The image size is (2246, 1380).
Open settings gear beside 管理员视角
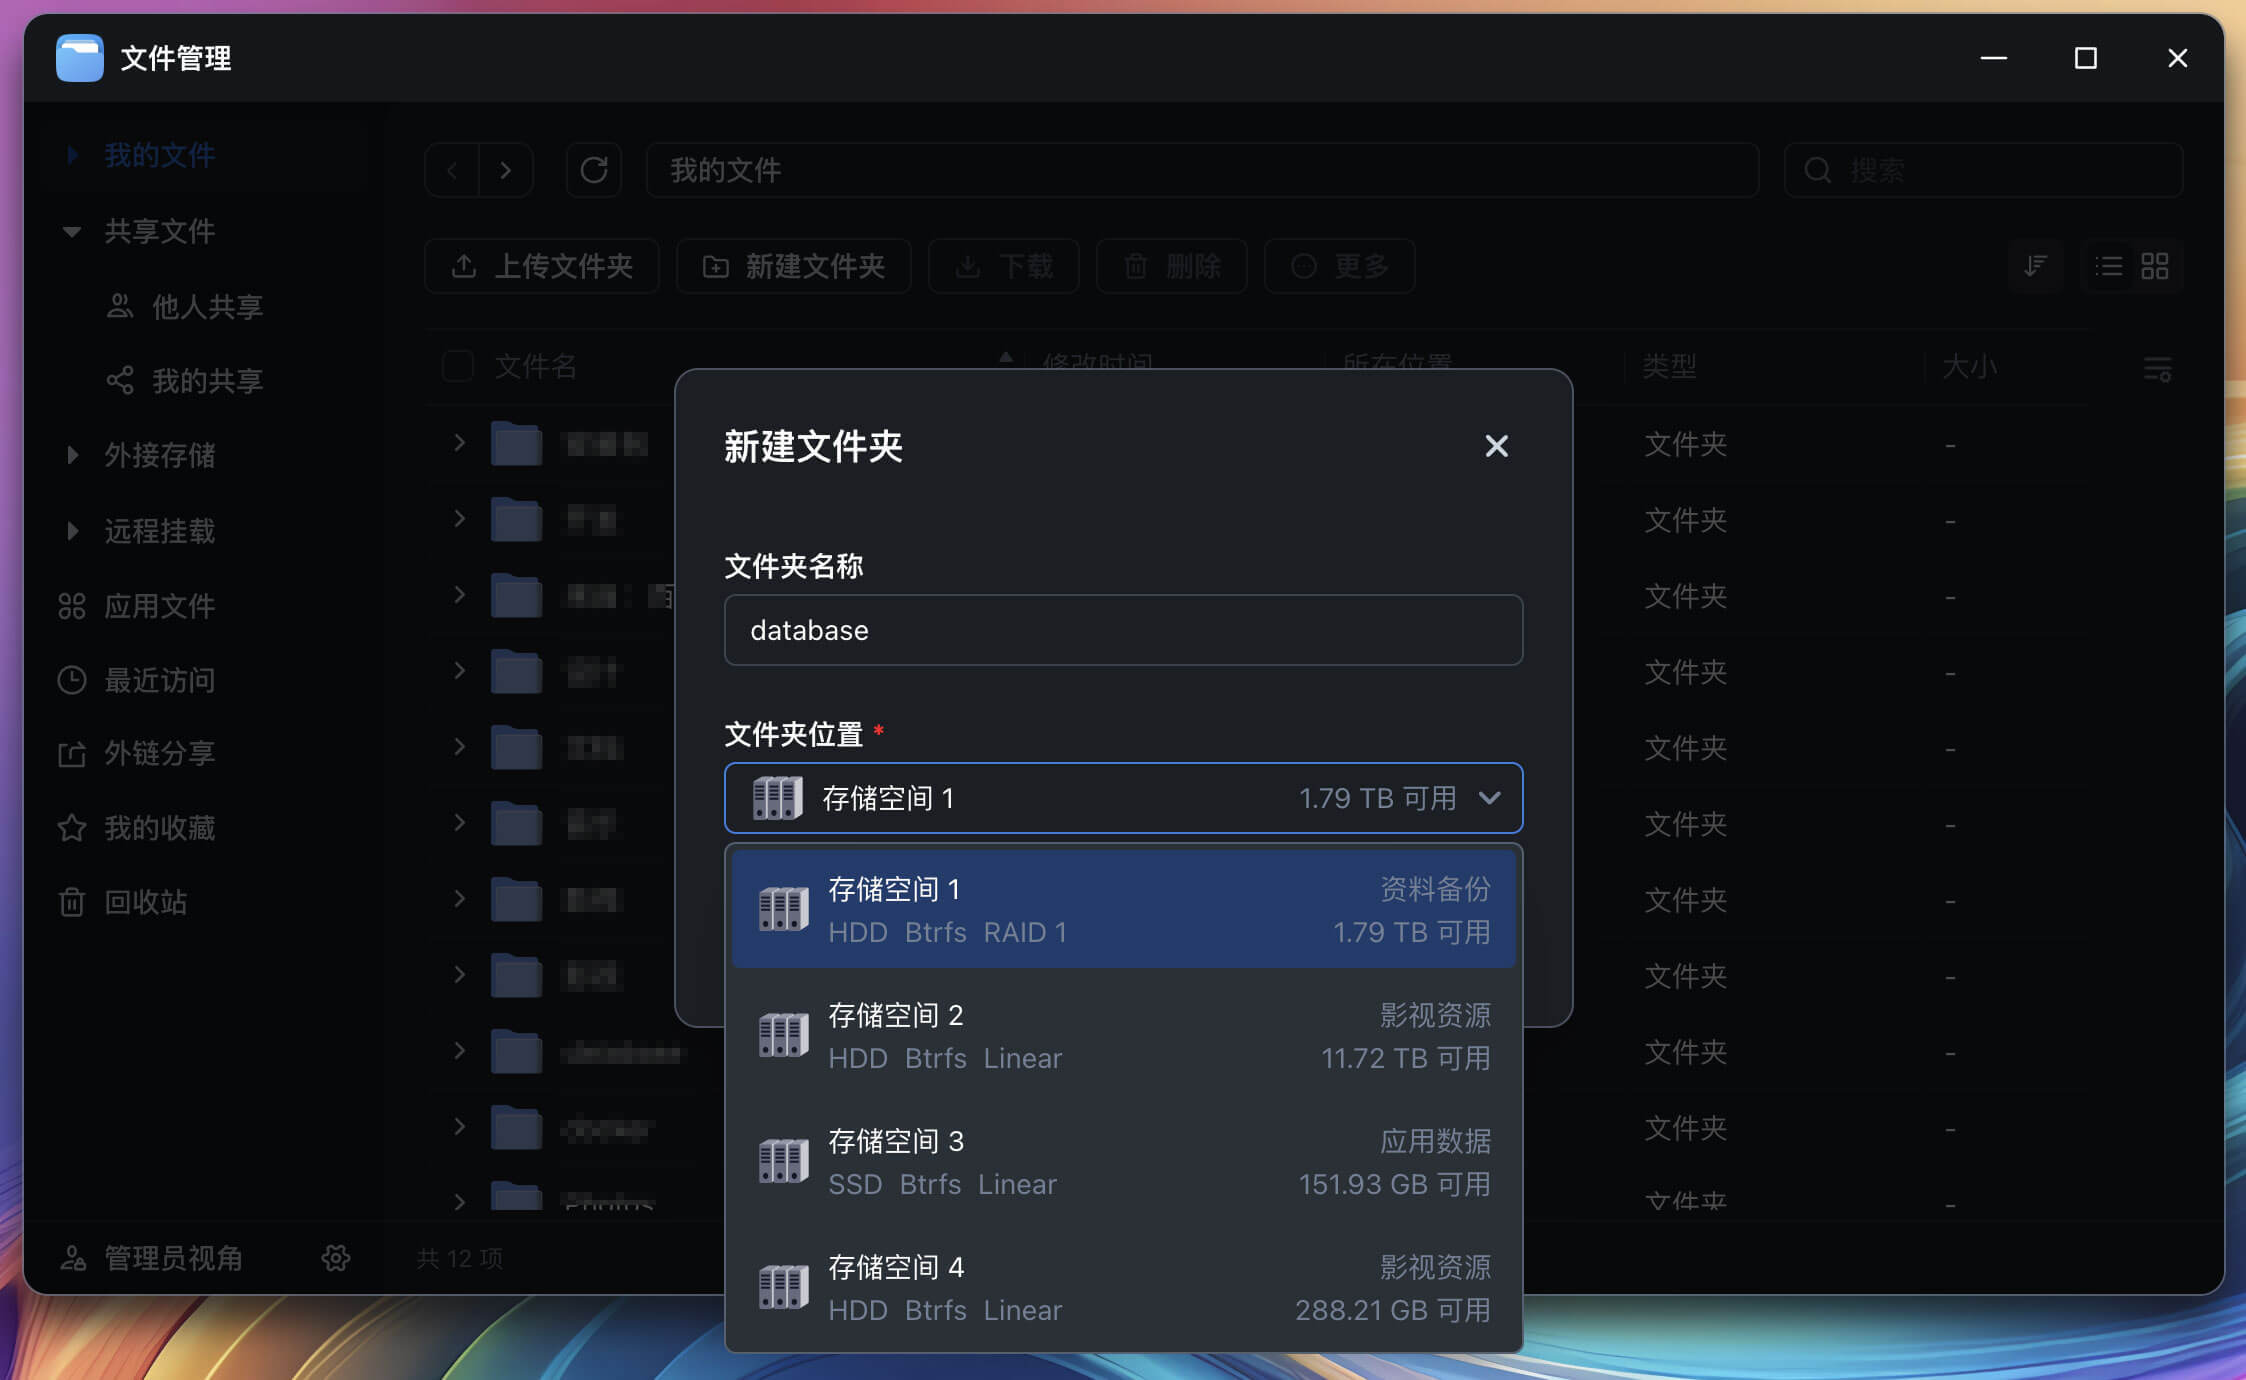tap(336, 1258)
